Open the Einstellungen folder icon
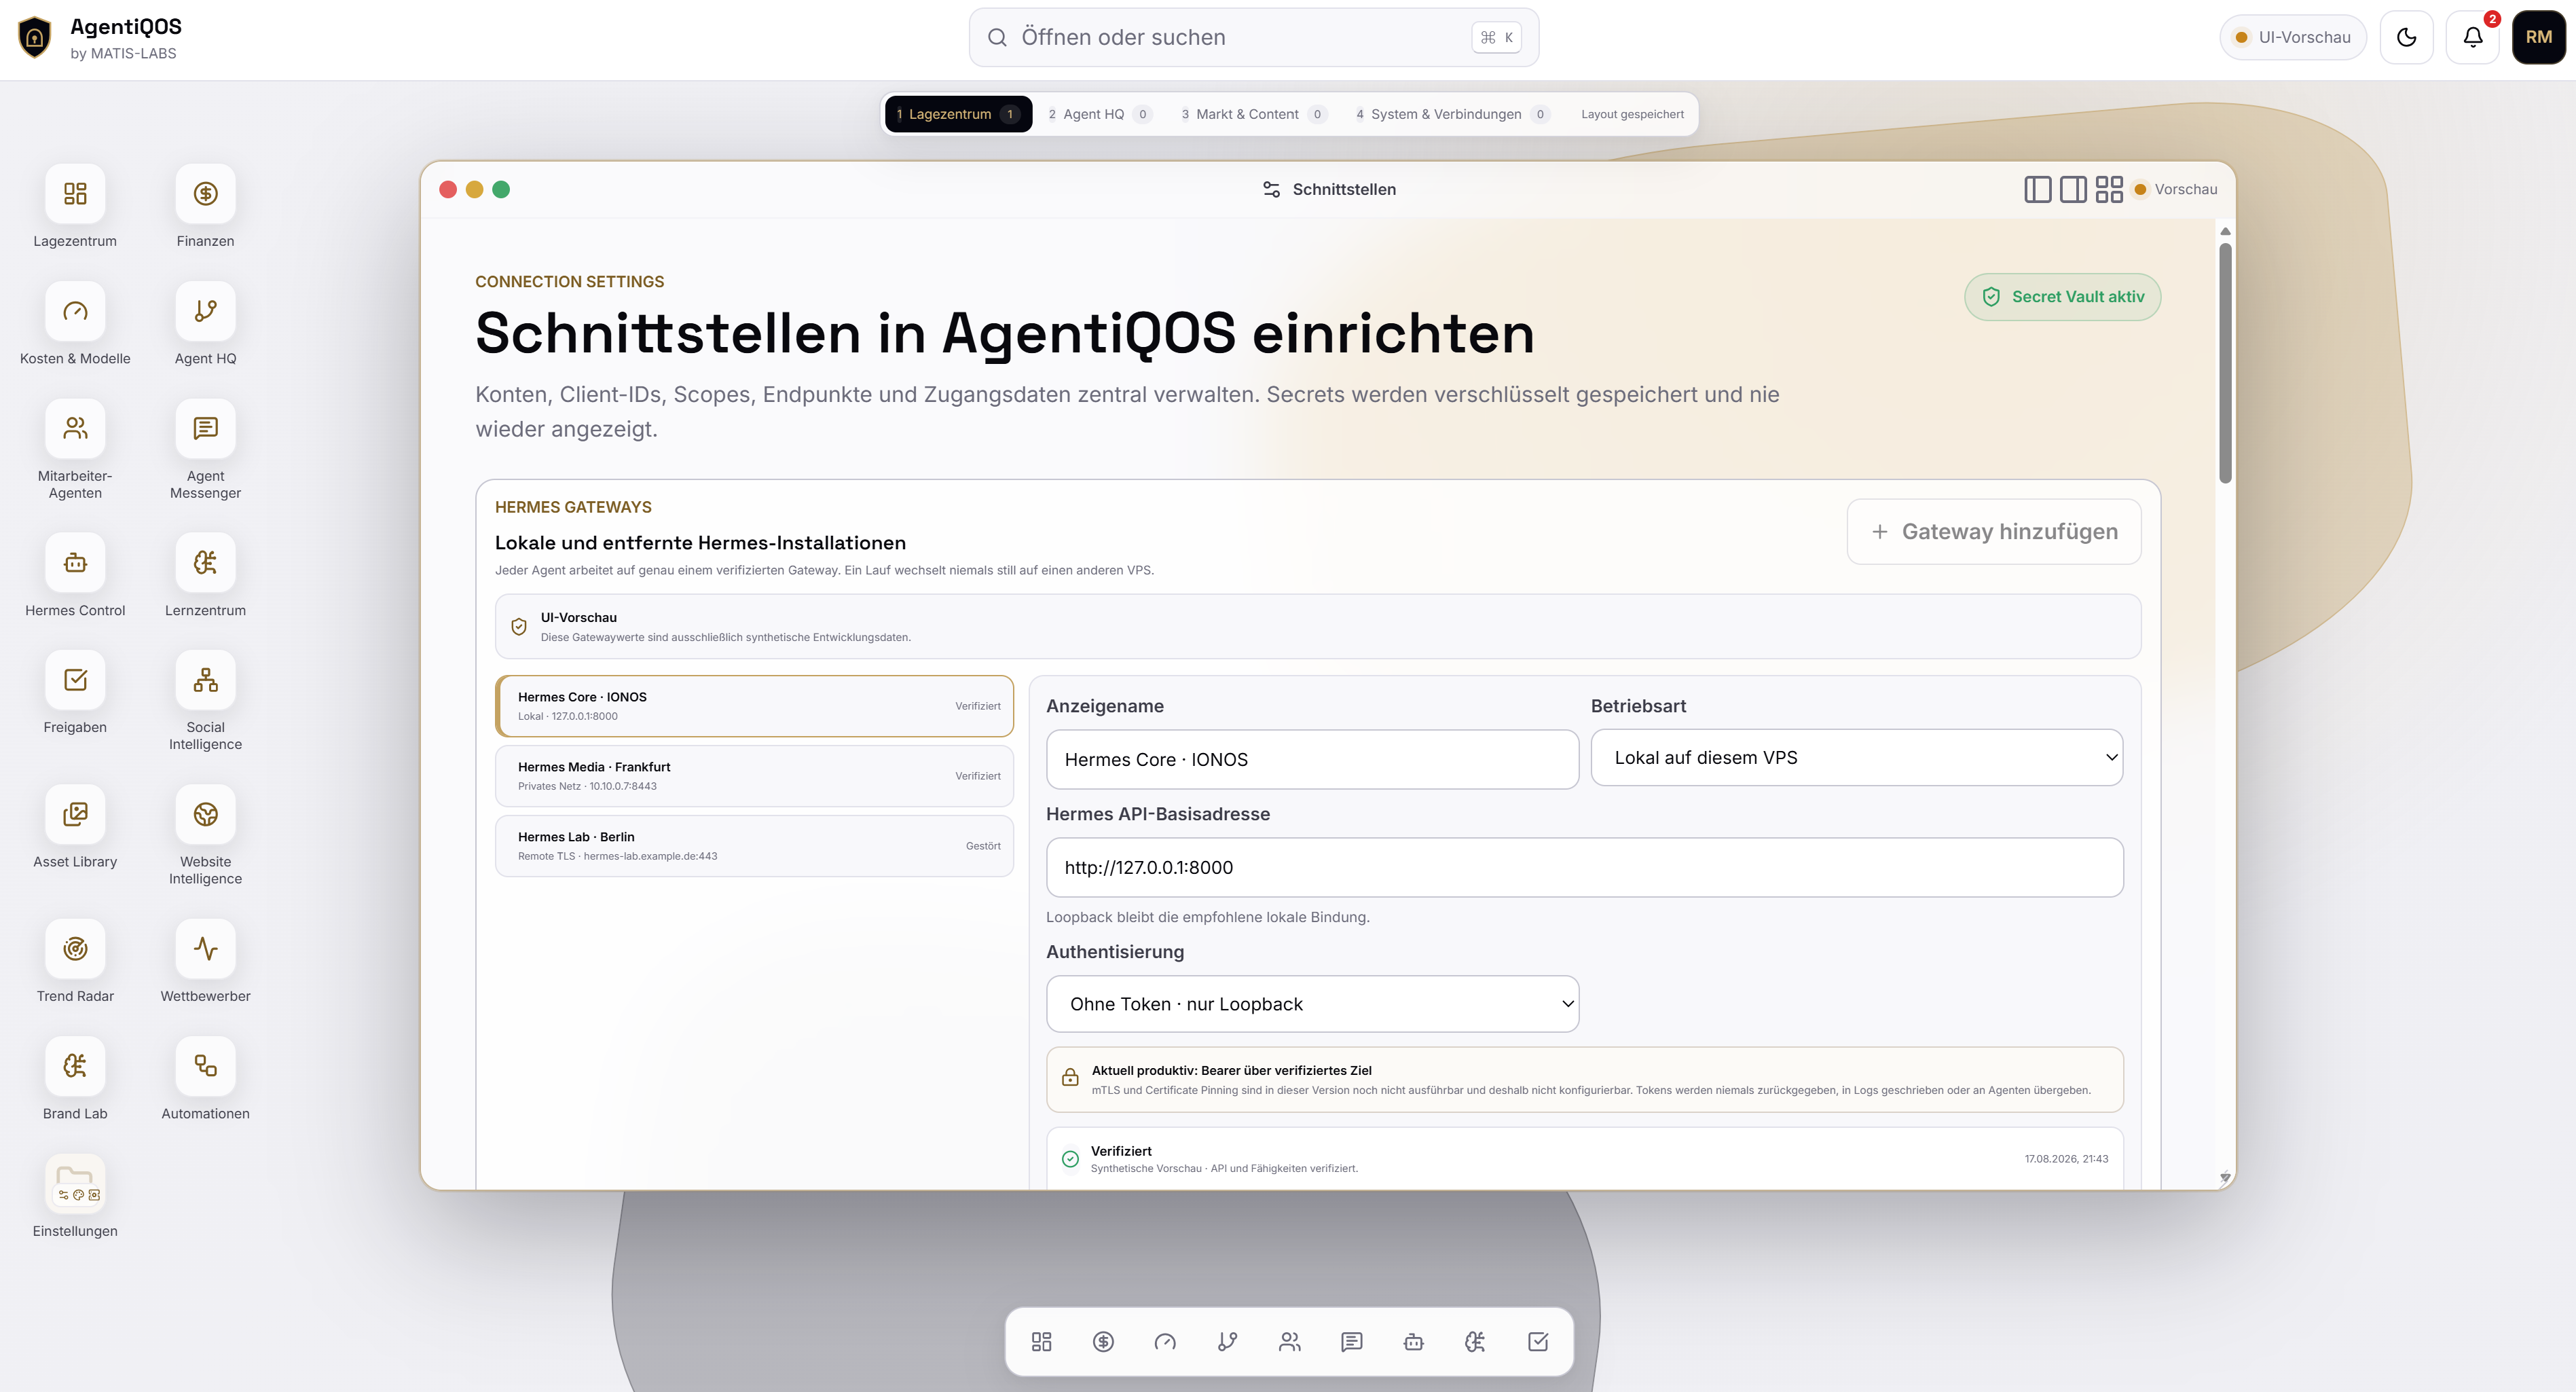2576x1392 pixels. pos(75,1184)
